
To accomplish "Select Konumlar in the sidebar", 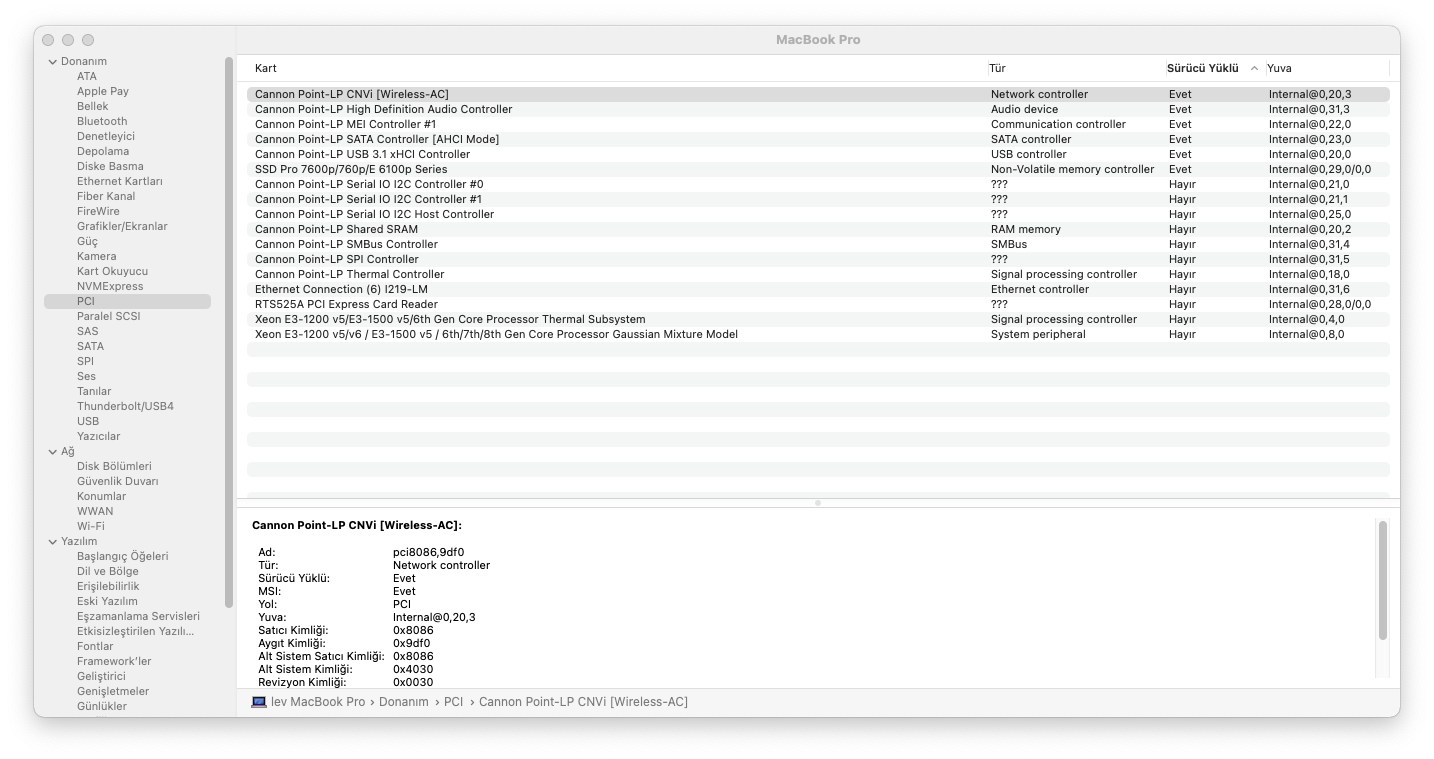I will 102,496.
